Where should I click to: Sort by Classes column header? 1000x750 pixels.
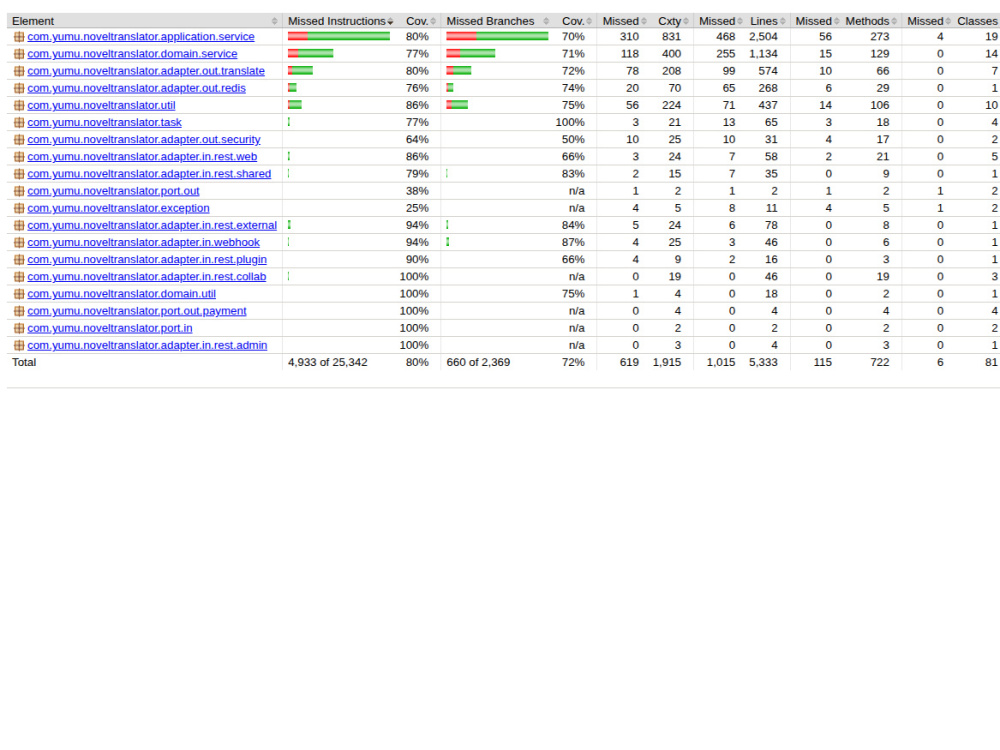(x=977, y=21)
